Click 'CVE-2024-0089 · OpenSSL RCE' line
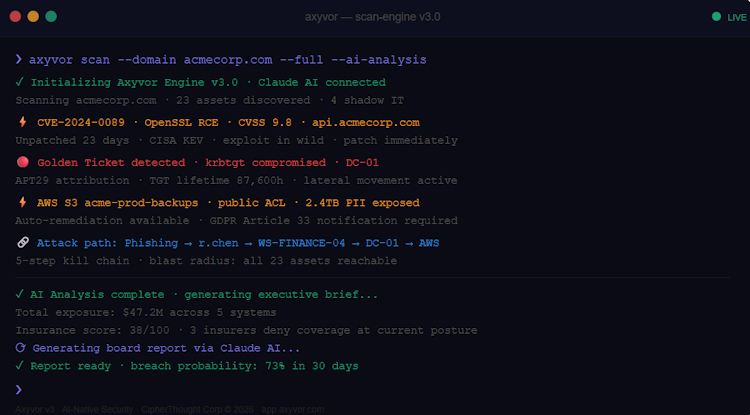This screenshot has width=750, height=415. click(x=228, y=123)
